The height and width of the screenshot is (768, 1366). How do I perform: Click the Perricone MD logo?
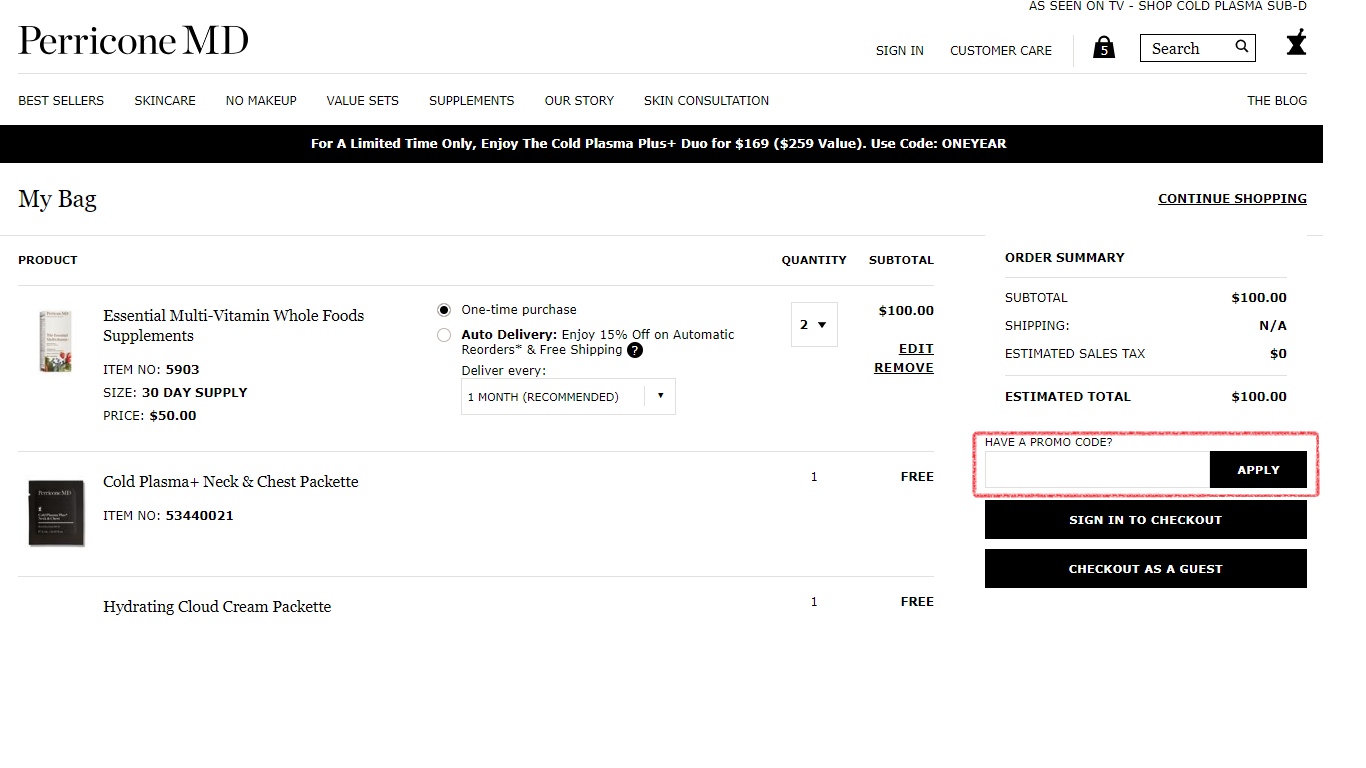click(132, 41)
